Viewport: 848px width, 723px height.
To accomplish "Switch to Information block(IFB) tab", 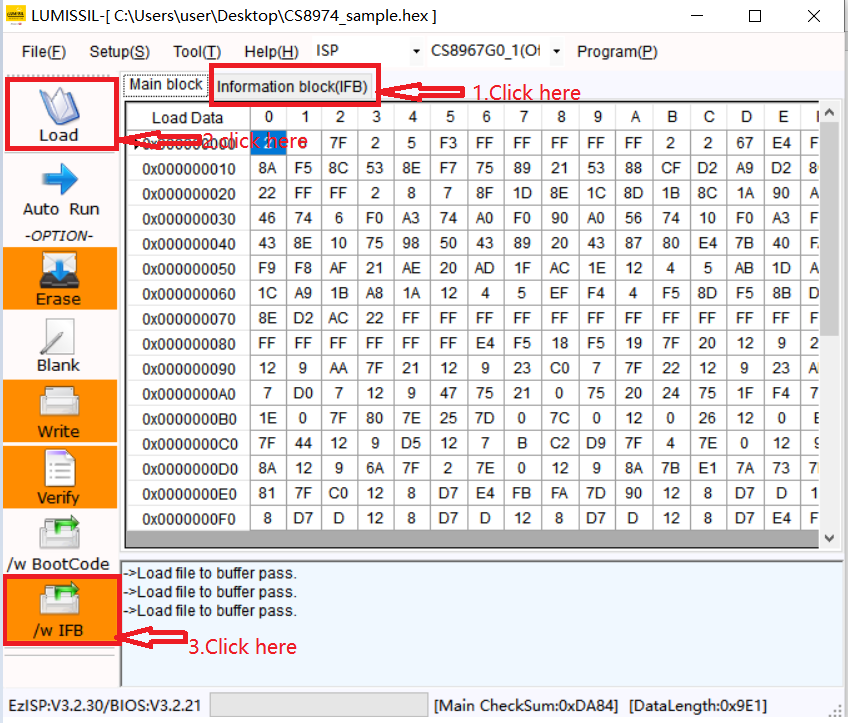I will click(x=294, y=87).
